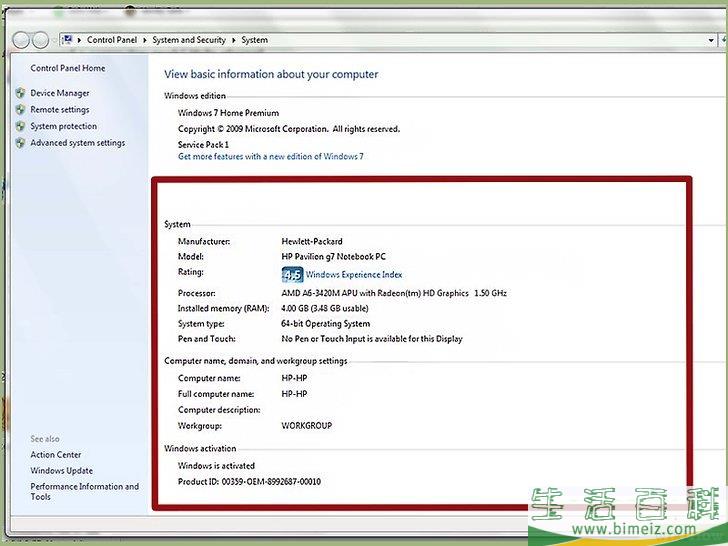Click the Windows 7 Home Premium text
Screen dimensions: 728x546
(x=228, y=113)
